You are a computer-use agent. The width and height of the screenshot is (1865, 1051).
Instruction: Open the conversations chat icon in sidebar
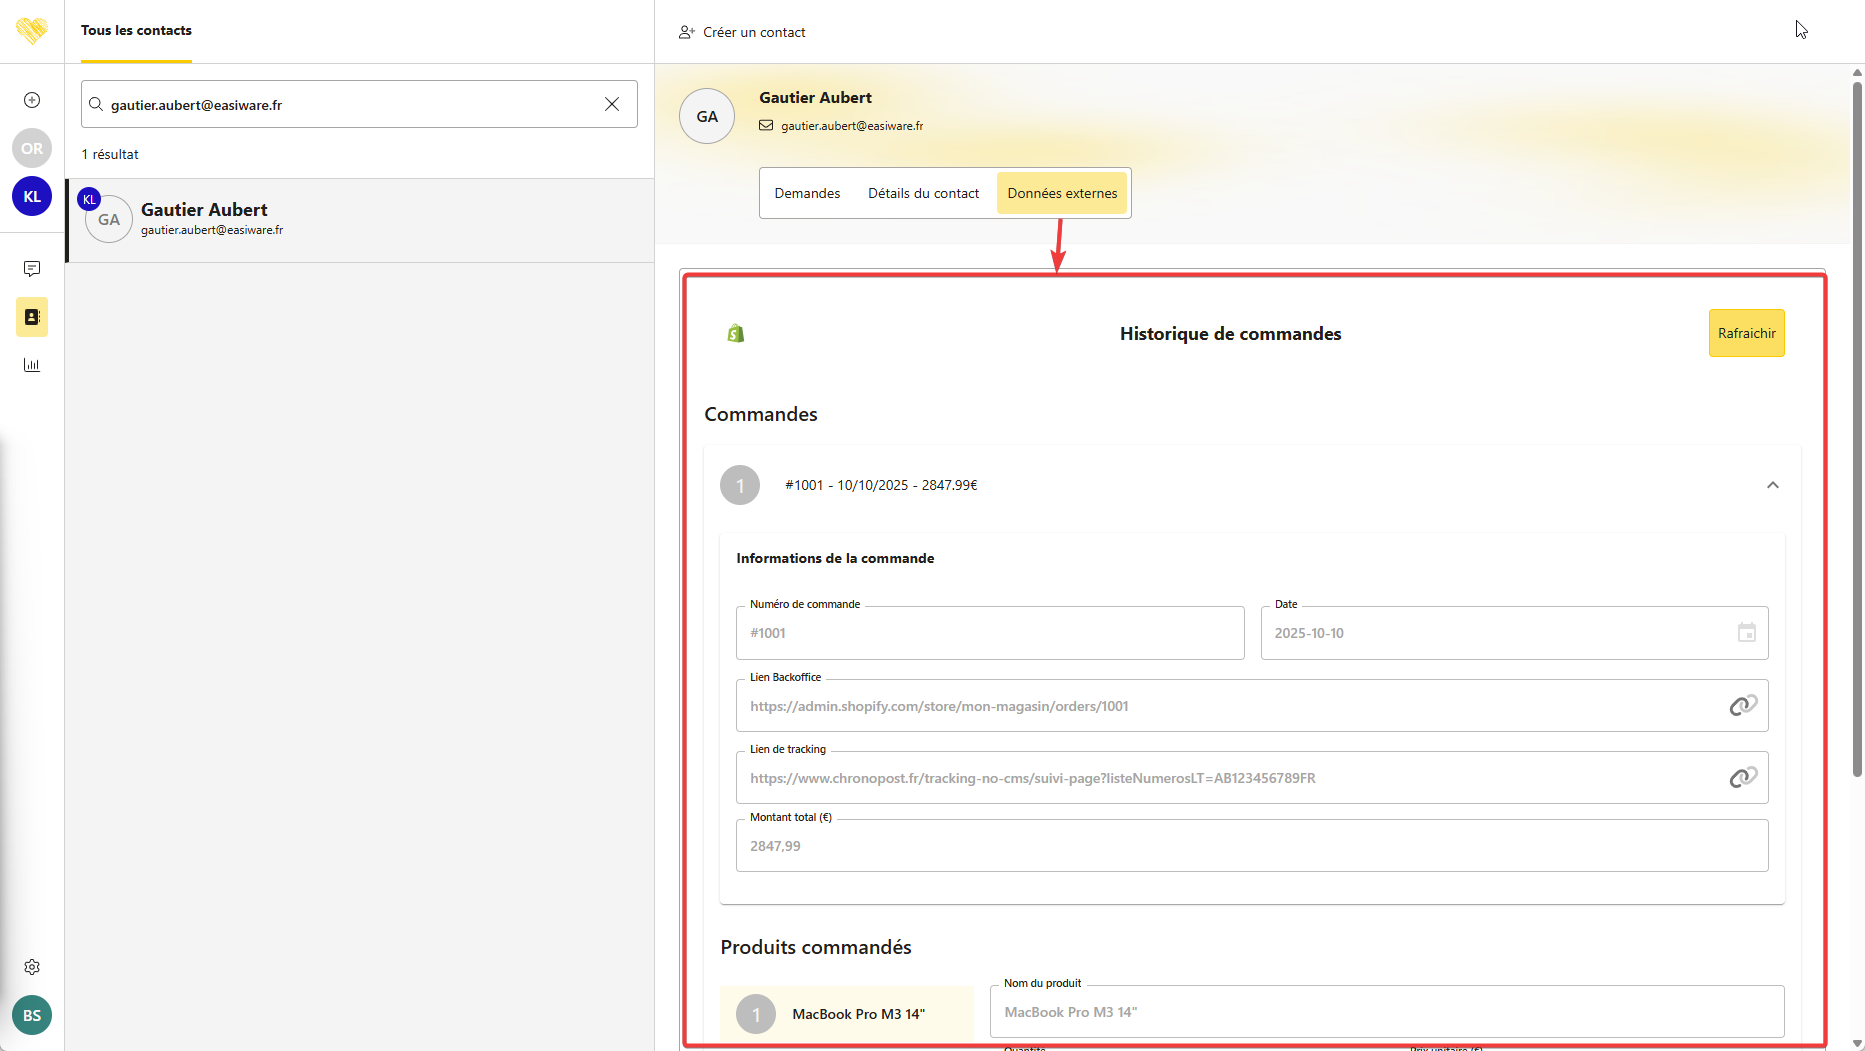[32, 269]
